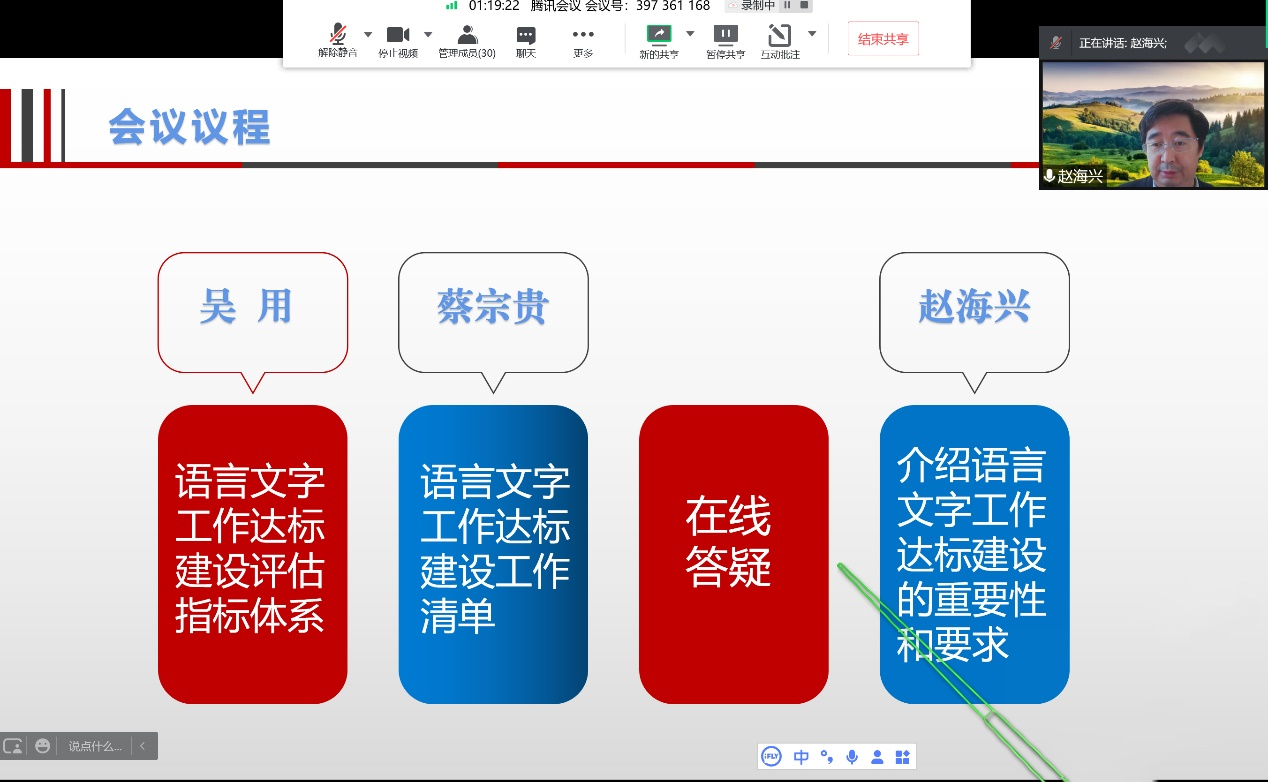
Task: Open 互动批注 annotation tool
Action: click(x=780, y=40)
